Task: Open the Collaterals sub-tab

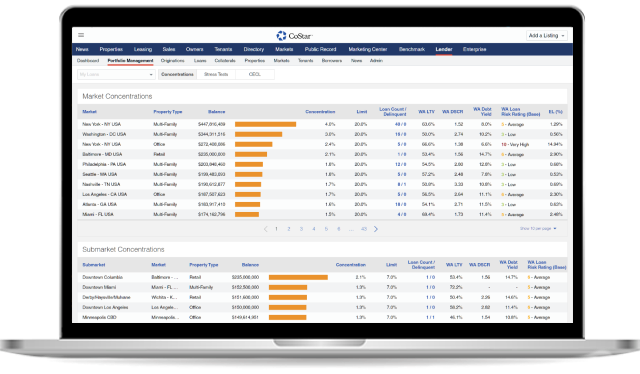Action: click(225, 60)
